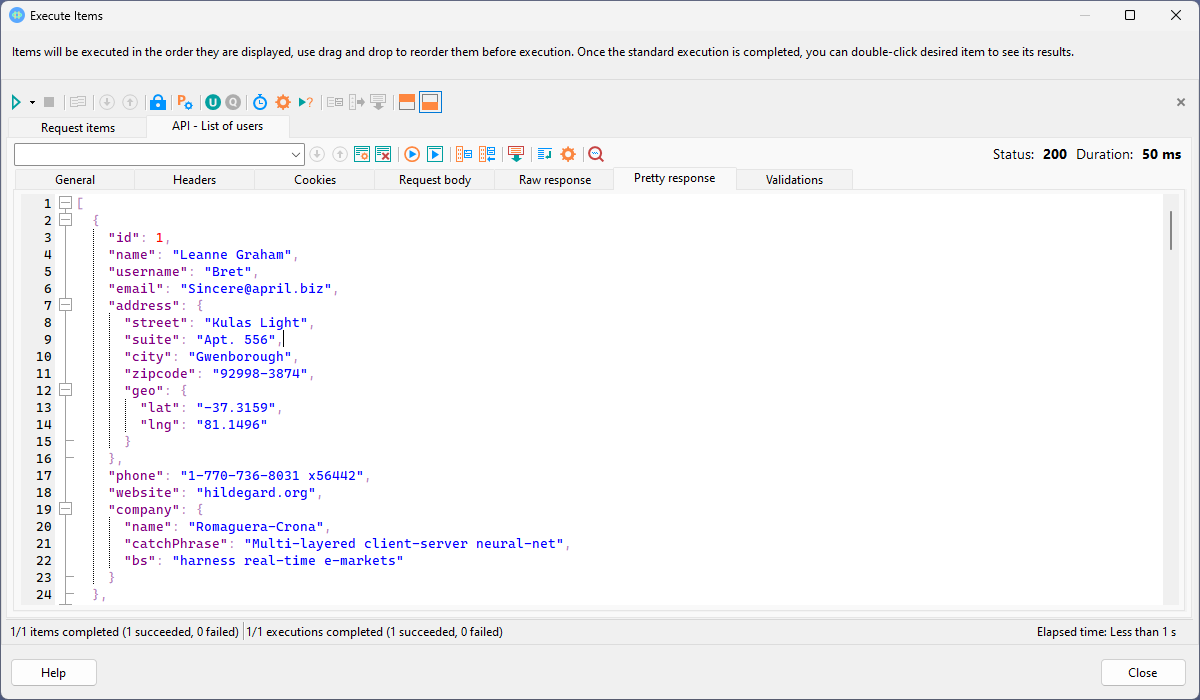Click the orange circular play icon
The height and width of the screenshot is (700, 1200).
click(411, 154)
